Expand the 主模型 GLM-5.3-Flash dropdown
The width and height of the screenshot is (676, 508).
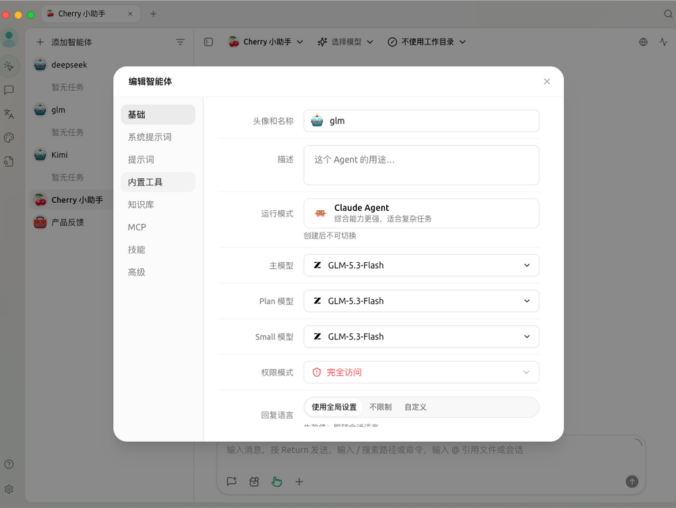421,265
